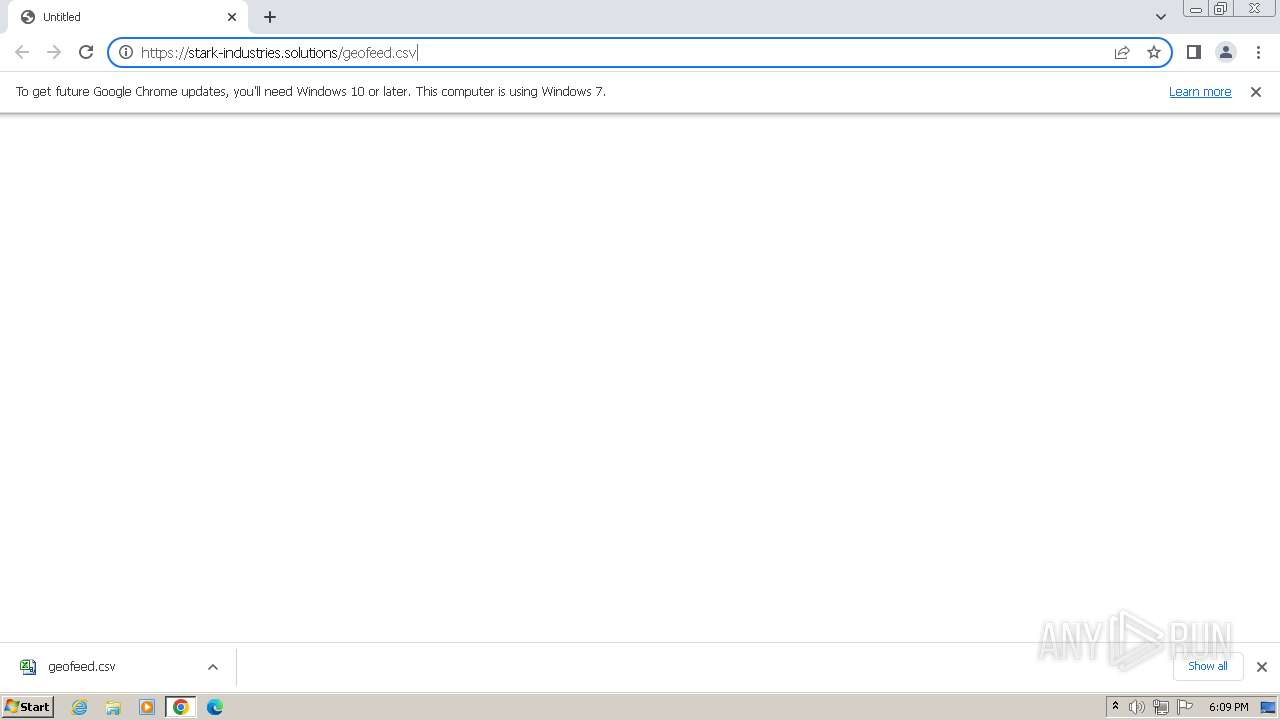1280x720 pixels.
Task: Click the browser forward arrow
Action: pyautogui.click(x=54, y=52)
